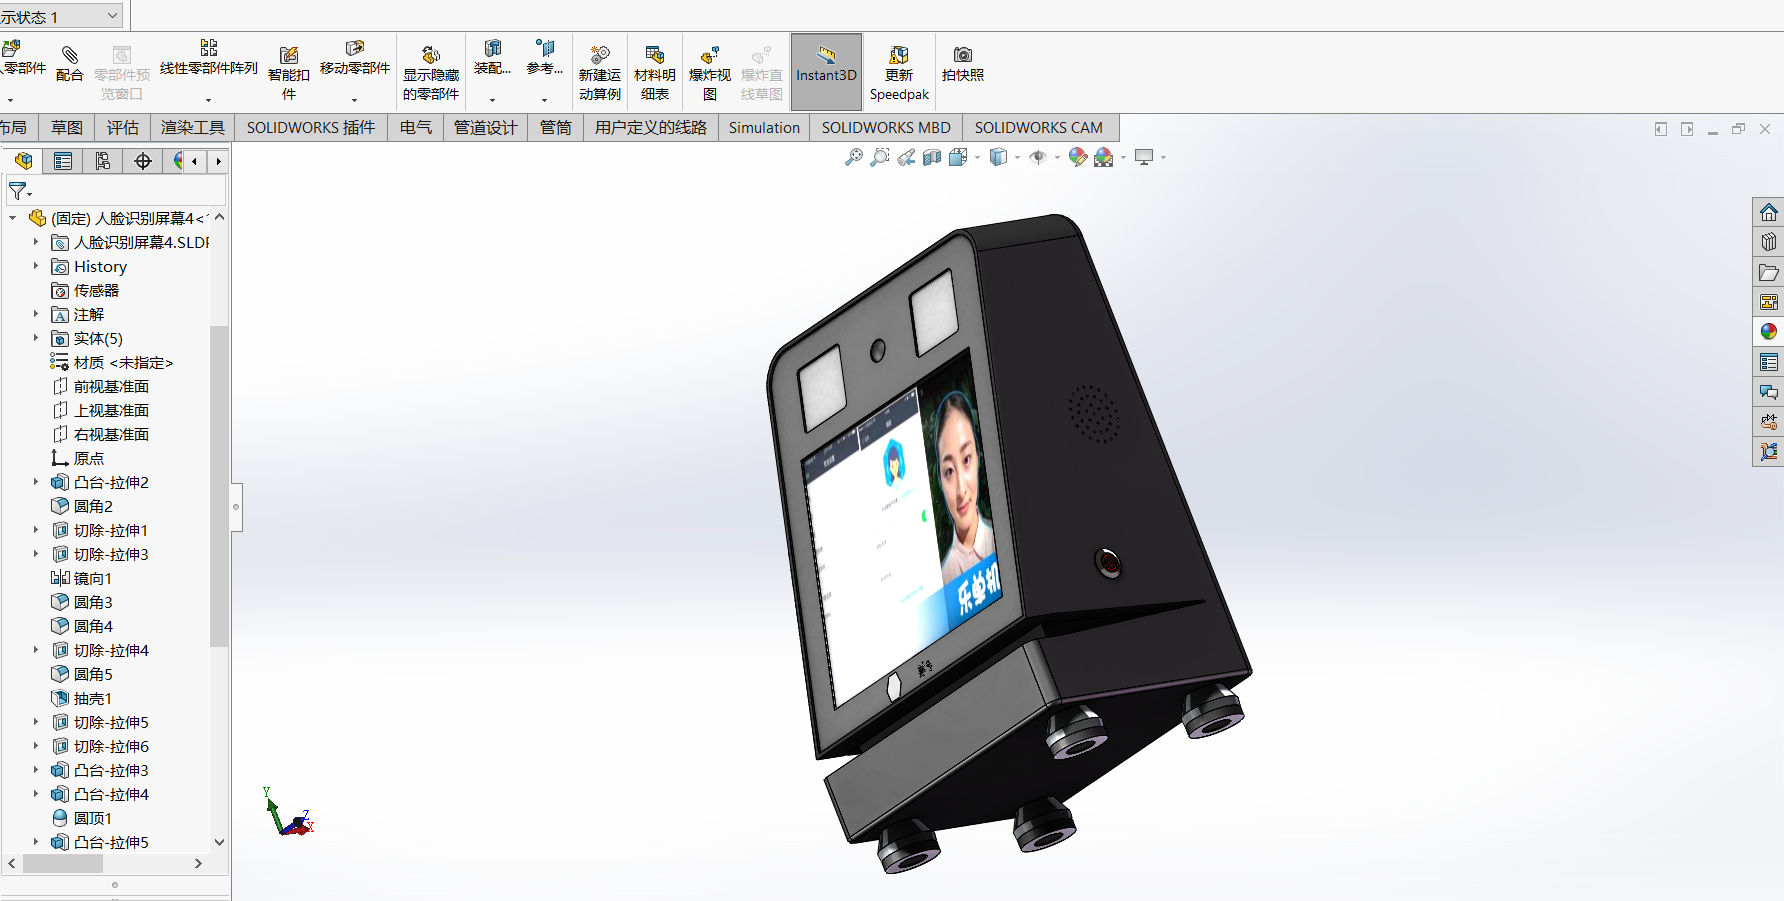
Task: Click the zoom to fit magnifier icon
Action: 853,157
